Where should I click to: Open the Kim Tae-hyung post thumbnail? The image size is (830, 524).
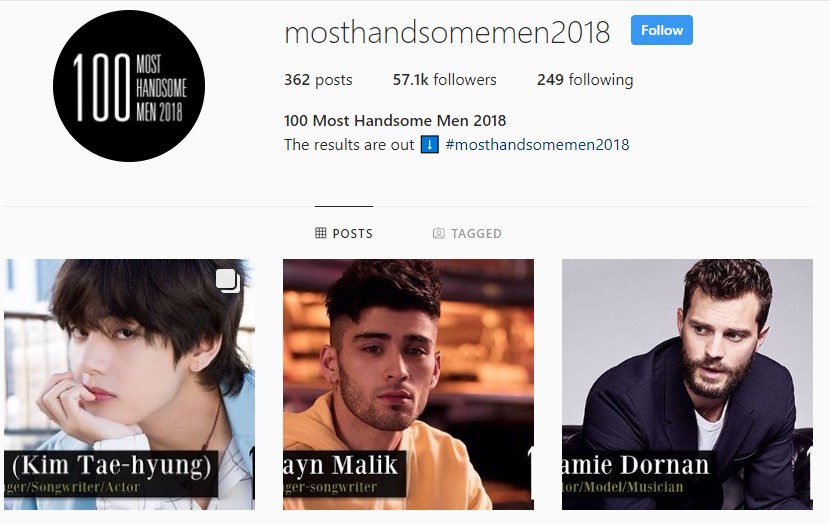coord(129,384)
